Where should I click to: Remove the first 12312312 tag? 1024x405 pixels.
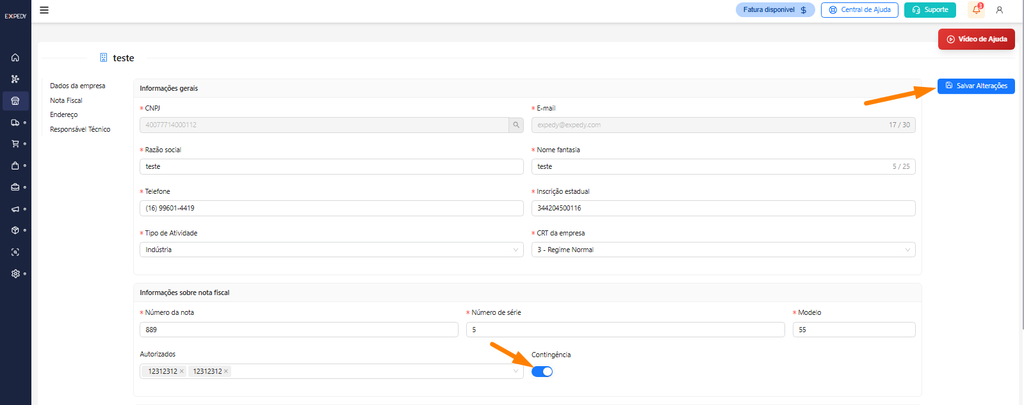pyautogui.click(x=182, y=371)
